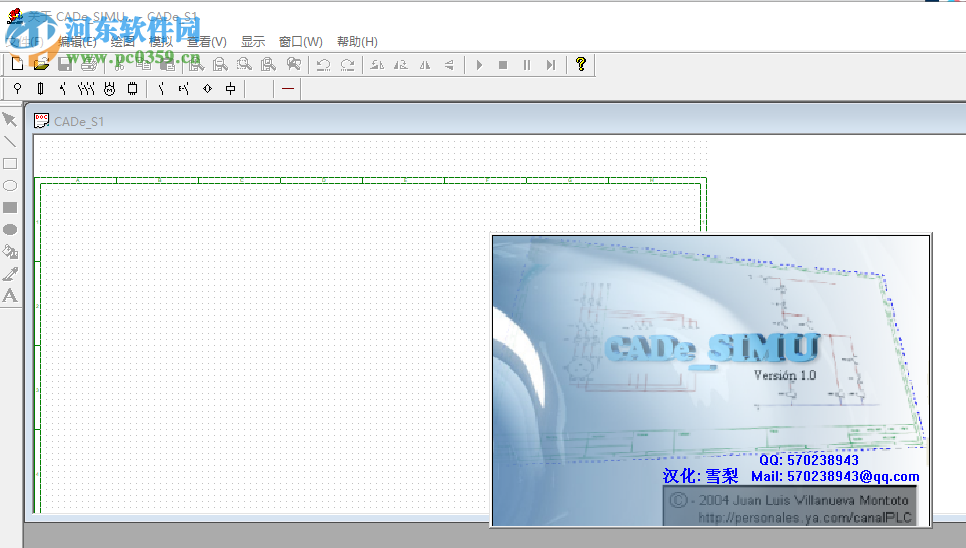Select the power supply symbol library
This screenshot has width=966, height=548.
[17, 89]
